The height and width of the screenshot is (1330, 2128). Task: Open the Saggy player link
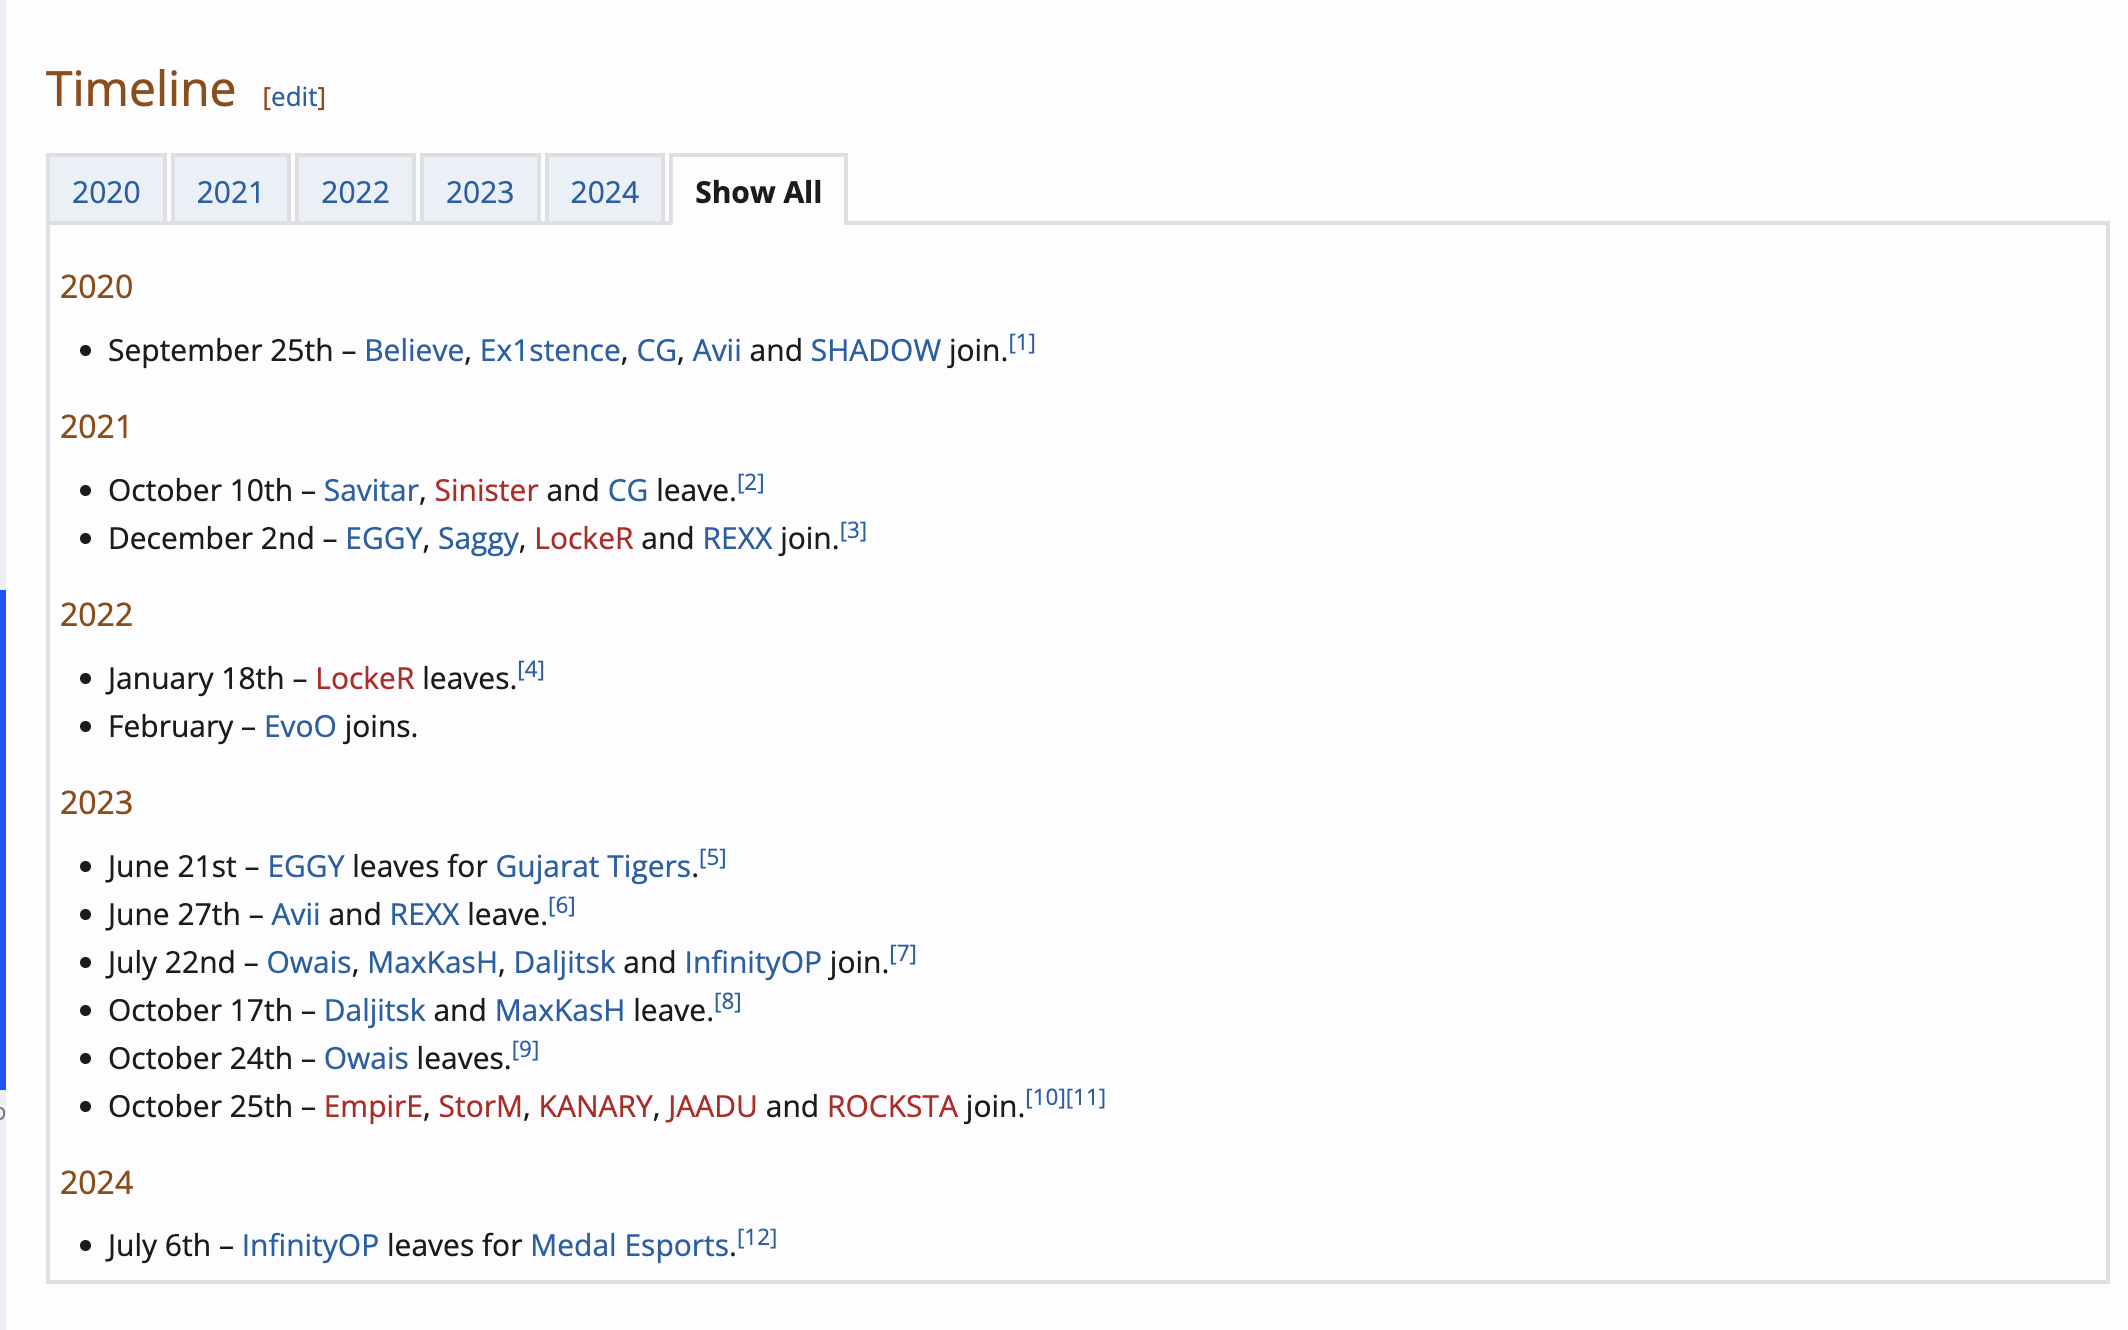pos(478,538)
